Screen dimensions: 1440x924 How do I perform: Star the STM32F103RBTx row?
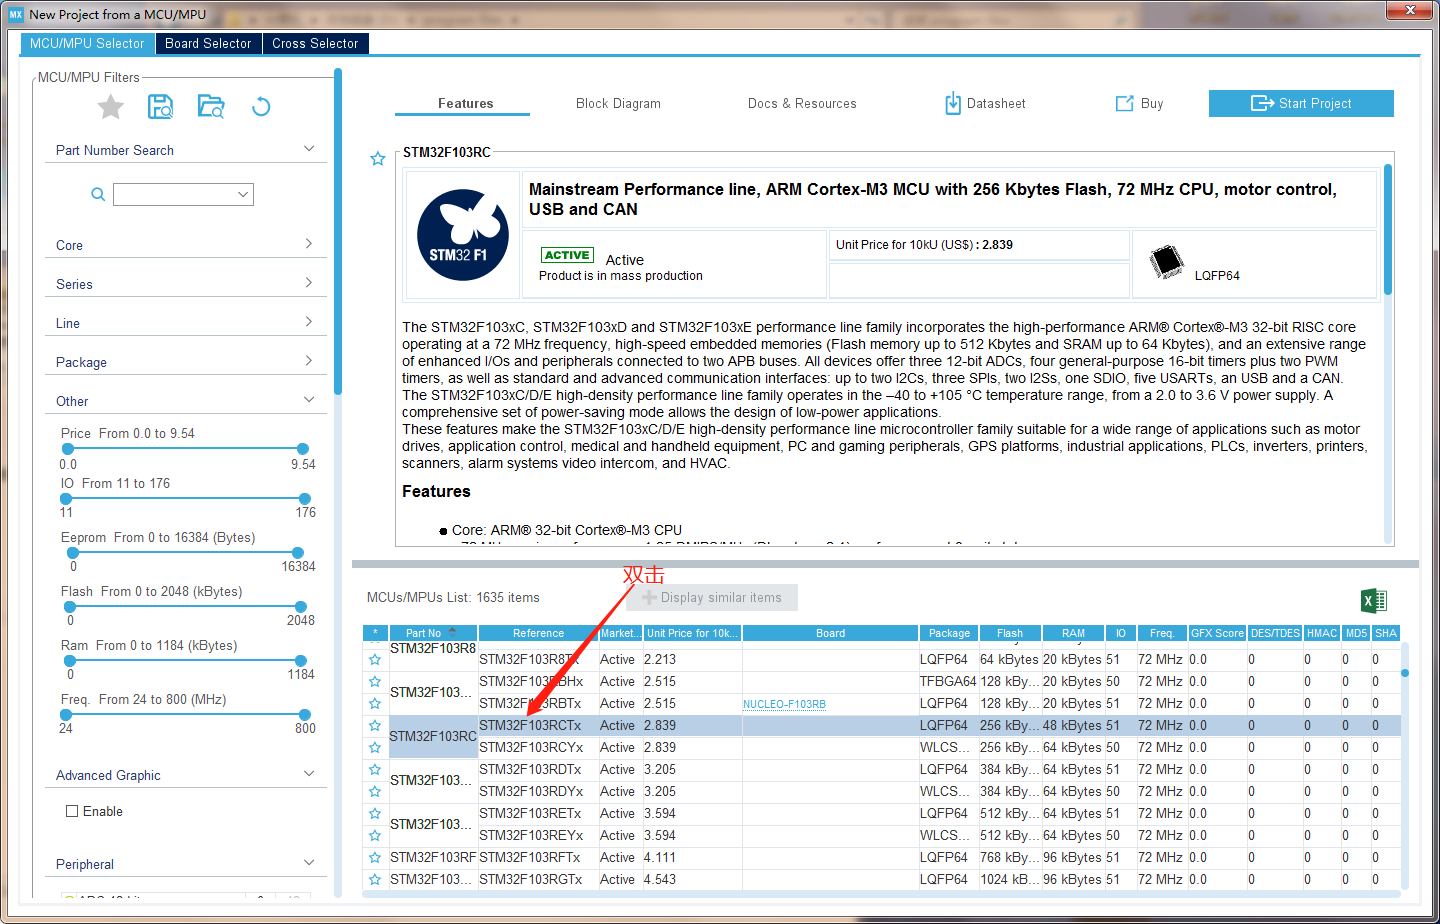(x=375, y=704)
